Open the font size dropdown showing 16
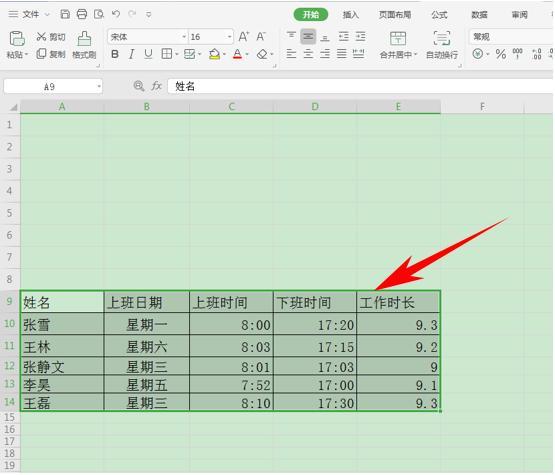Image resolution: width=555 pixels, height=475 pixels. coord(229,37)
